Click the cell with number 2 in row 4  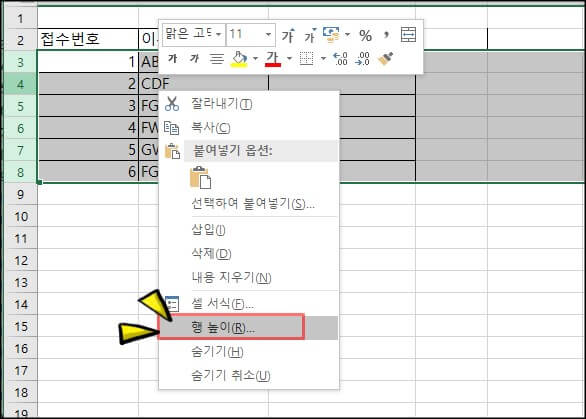click(x=88, y=84)
